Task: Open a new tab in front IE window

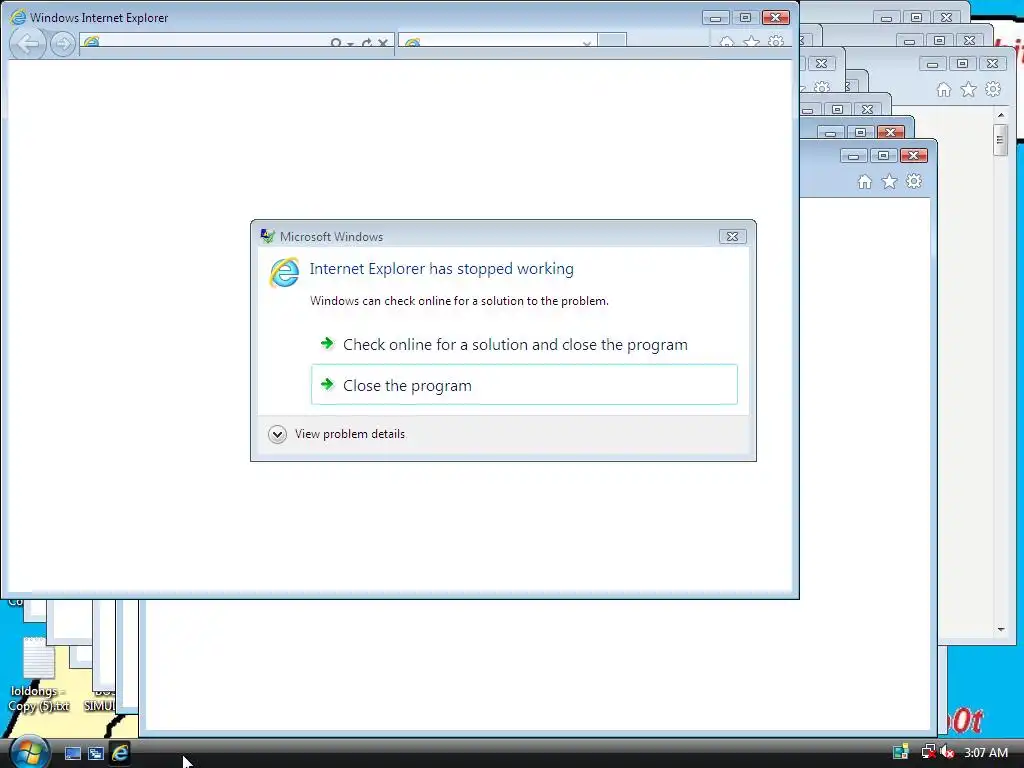Action: click(613, 42)
